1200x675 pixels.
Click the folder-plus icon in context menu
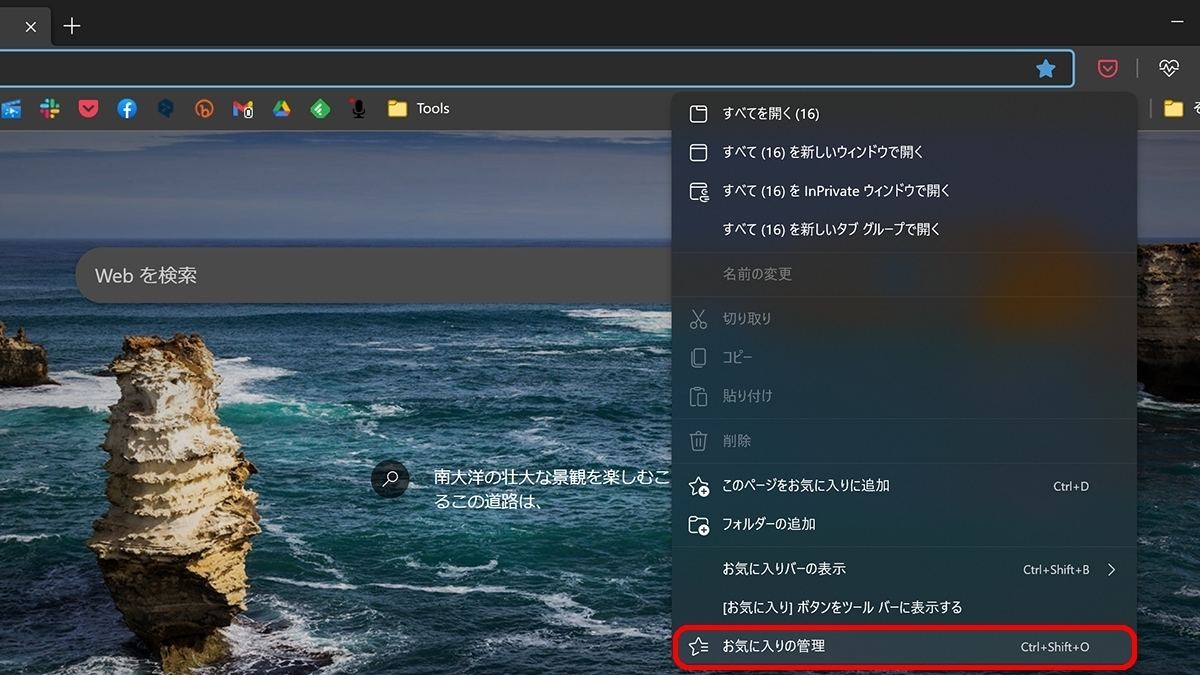(x=699, y=524)
